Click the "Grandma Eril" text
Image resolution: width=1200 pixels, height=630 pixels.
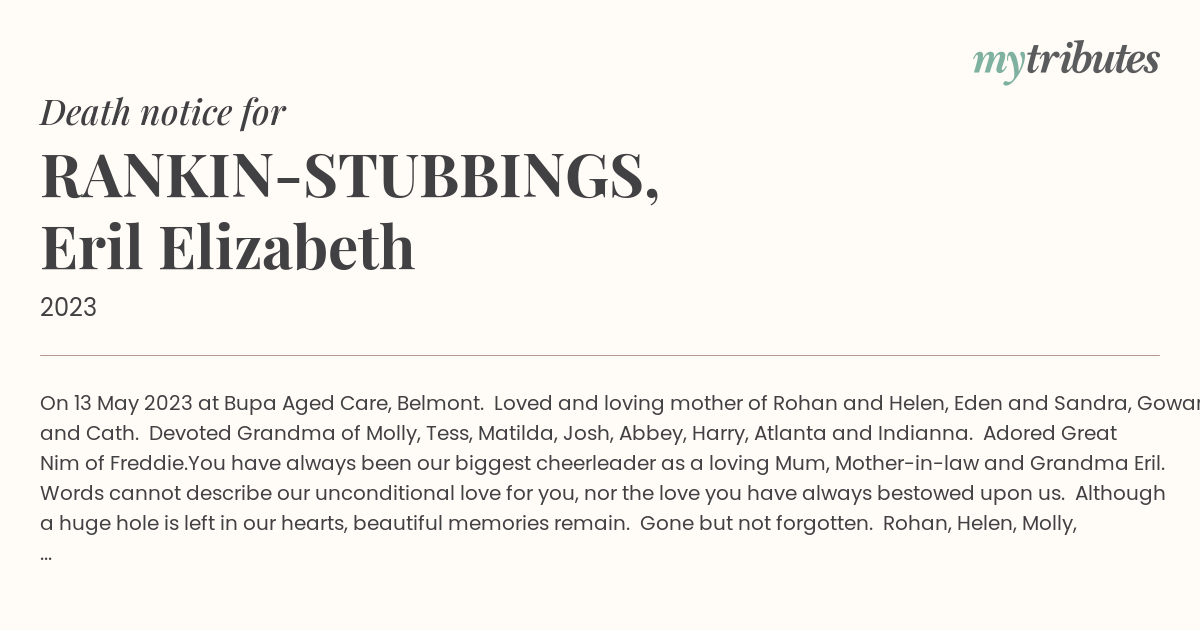click(x=1096, y=463)
